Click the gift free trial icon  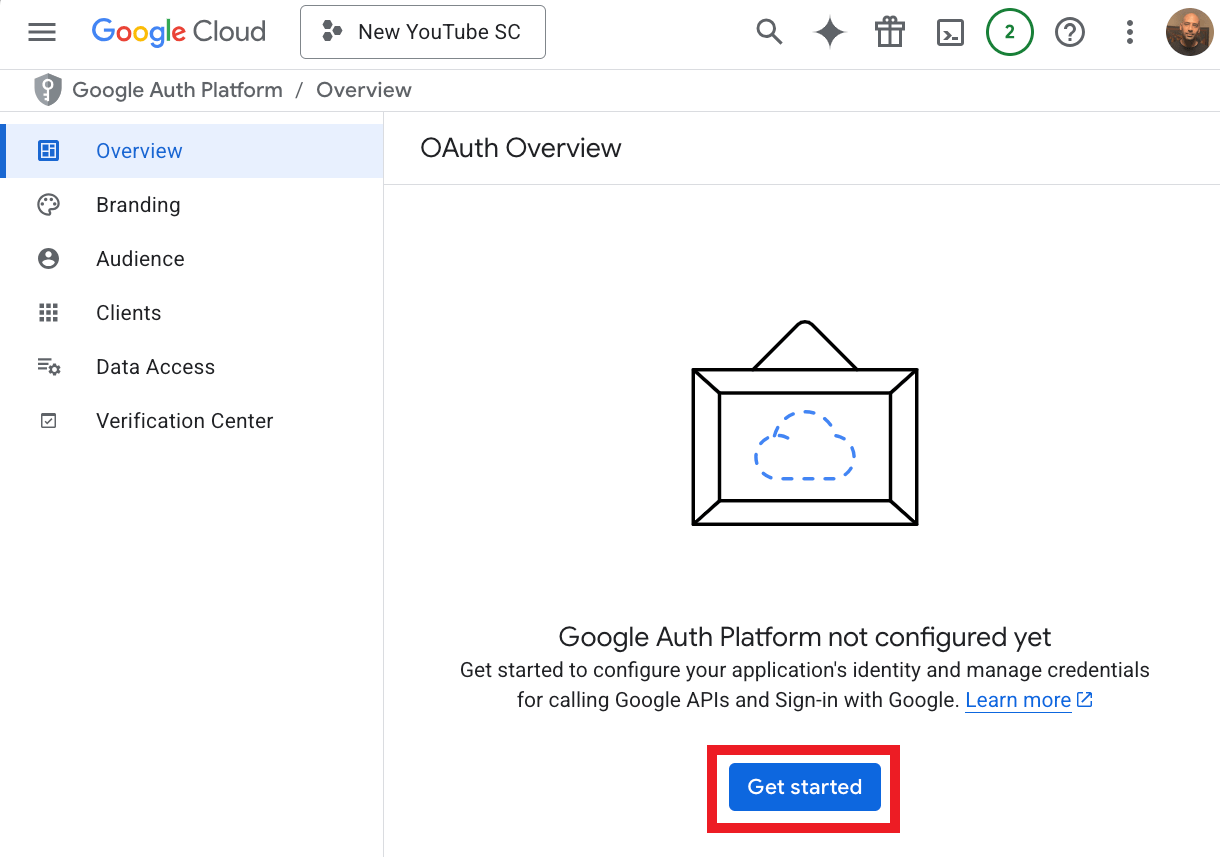coord(889,32)
